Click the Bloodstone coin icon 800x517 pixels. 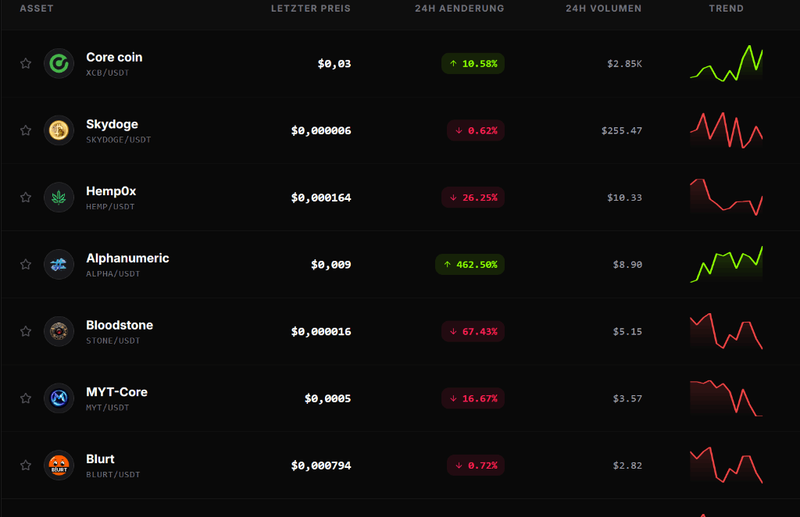pyautogui.click(x=59, y=331)
